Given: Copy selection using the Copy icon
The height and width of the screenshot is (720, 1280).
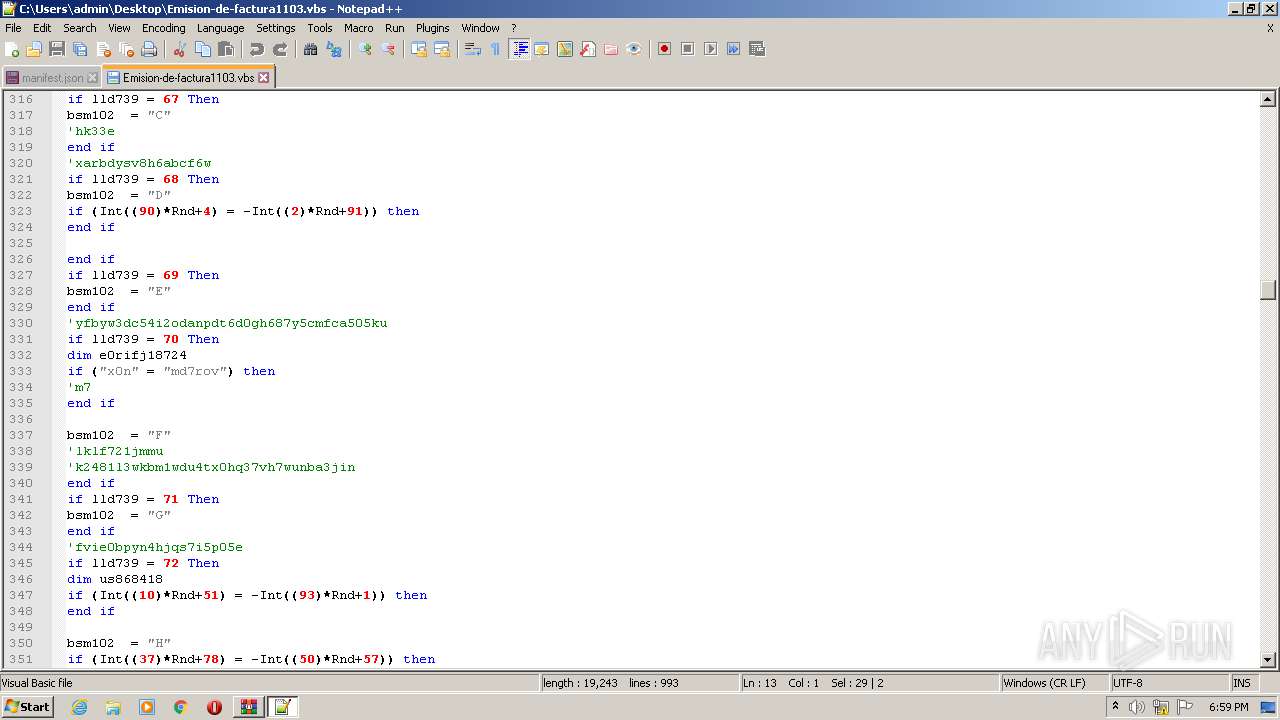Looking at the screenshot, I should coord(202,49).
